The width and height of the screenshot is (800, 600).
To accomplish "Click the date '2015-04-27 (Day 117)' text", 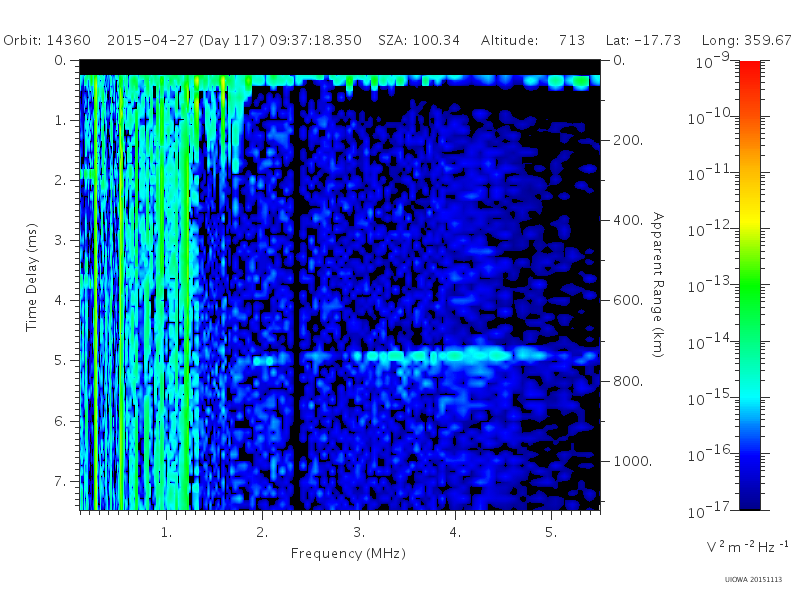I will [186, 40].
